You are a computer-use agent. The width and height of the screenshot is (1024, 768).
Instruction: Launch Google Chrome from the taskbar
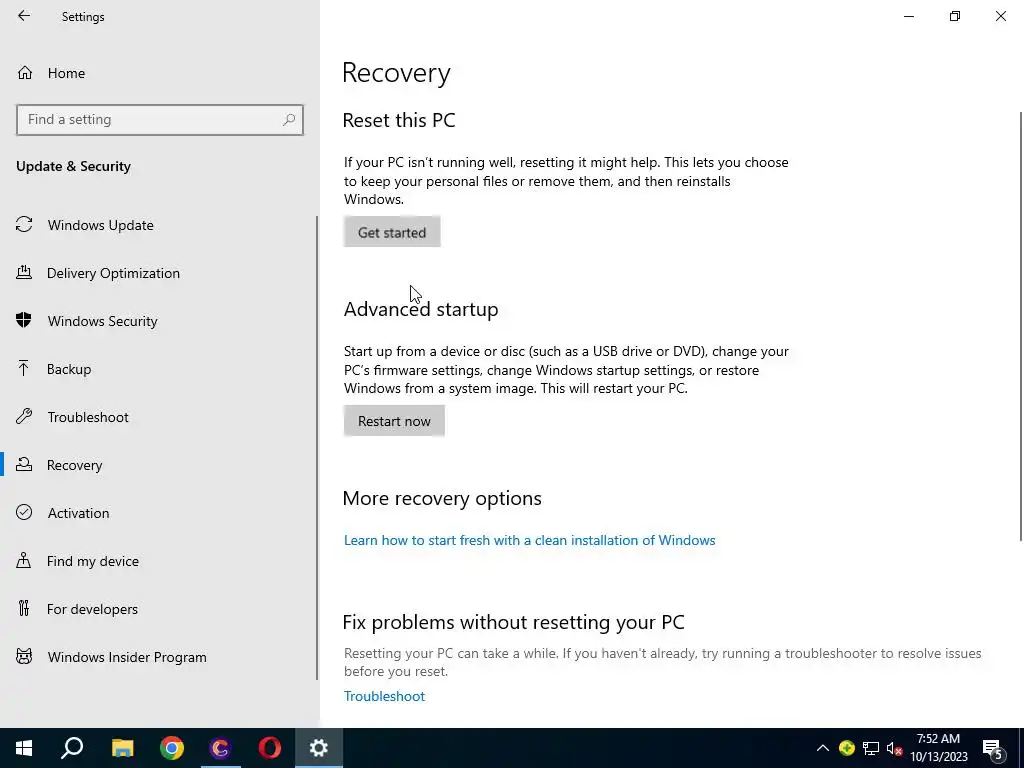click(x=172, y=748)
